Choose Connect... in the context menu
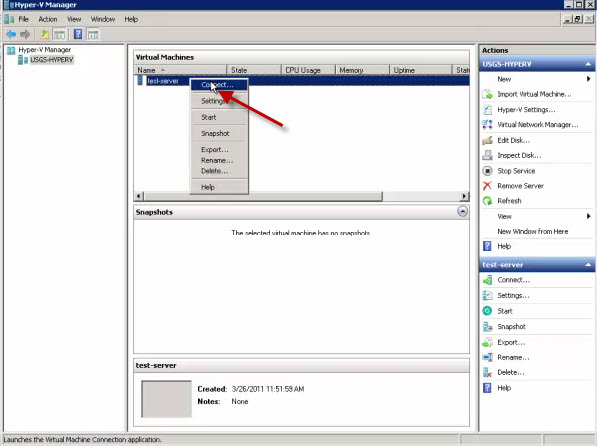597x446 pixels. tap(219, 85)
